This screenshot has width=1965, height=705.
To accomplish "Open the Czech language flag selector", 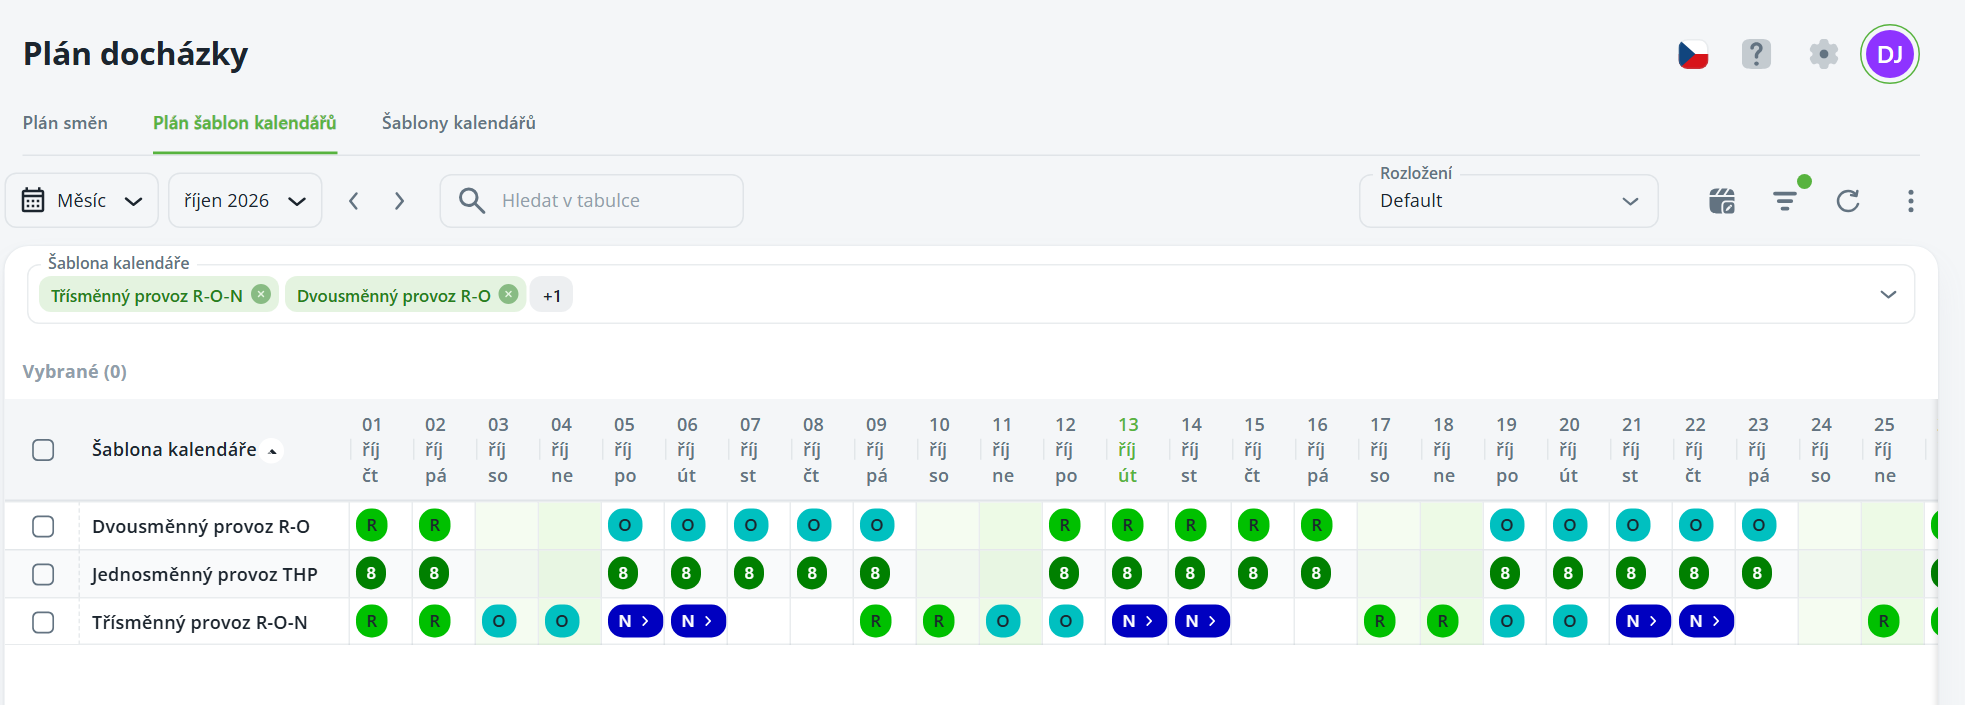I will 1693,54.
